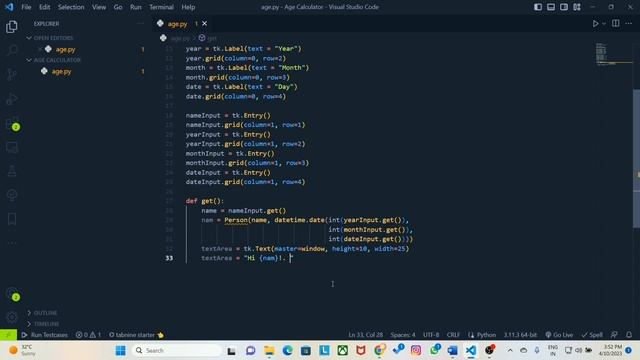Viewport: 640px width, 360px height.
Task: Toggle Spell checker in status bar
Action: [592, 335]
